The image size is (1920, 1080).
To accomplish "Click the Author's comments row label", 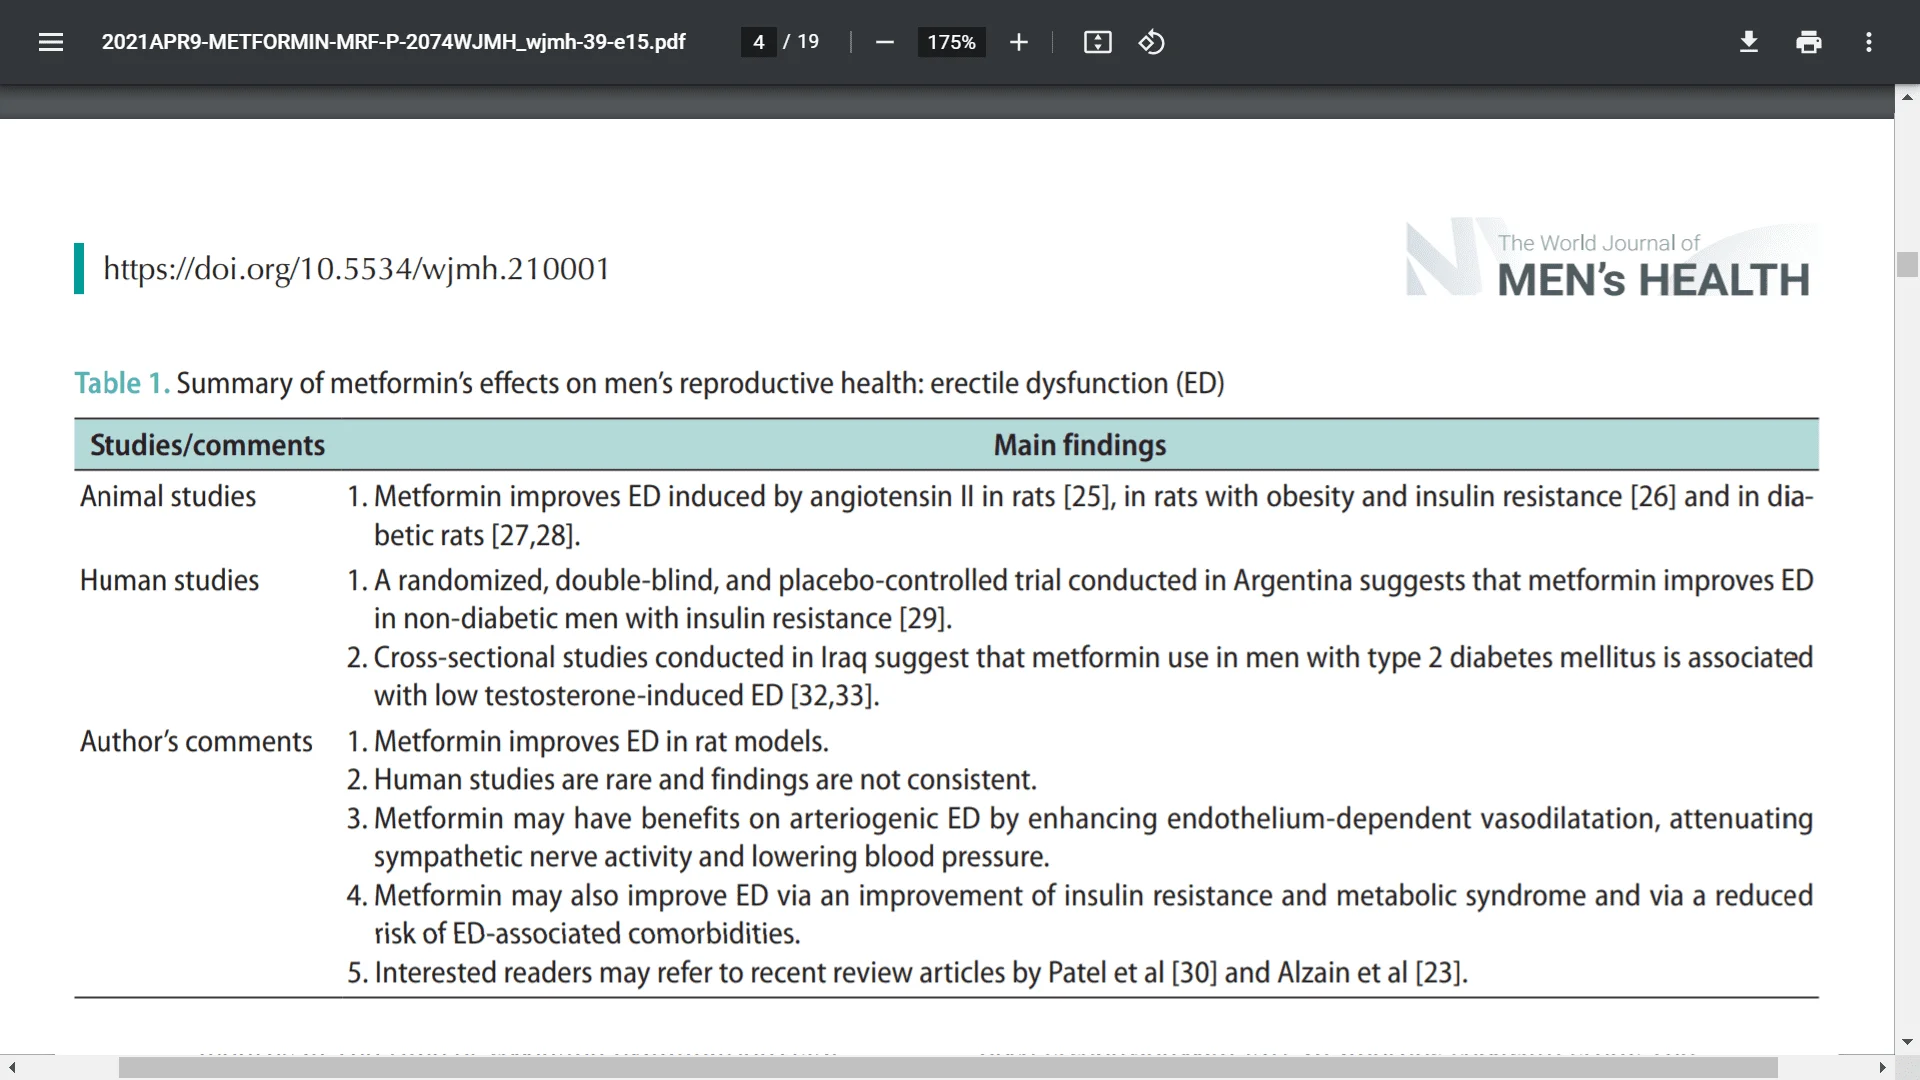I will pyautogui.click(x=196, y=741).
